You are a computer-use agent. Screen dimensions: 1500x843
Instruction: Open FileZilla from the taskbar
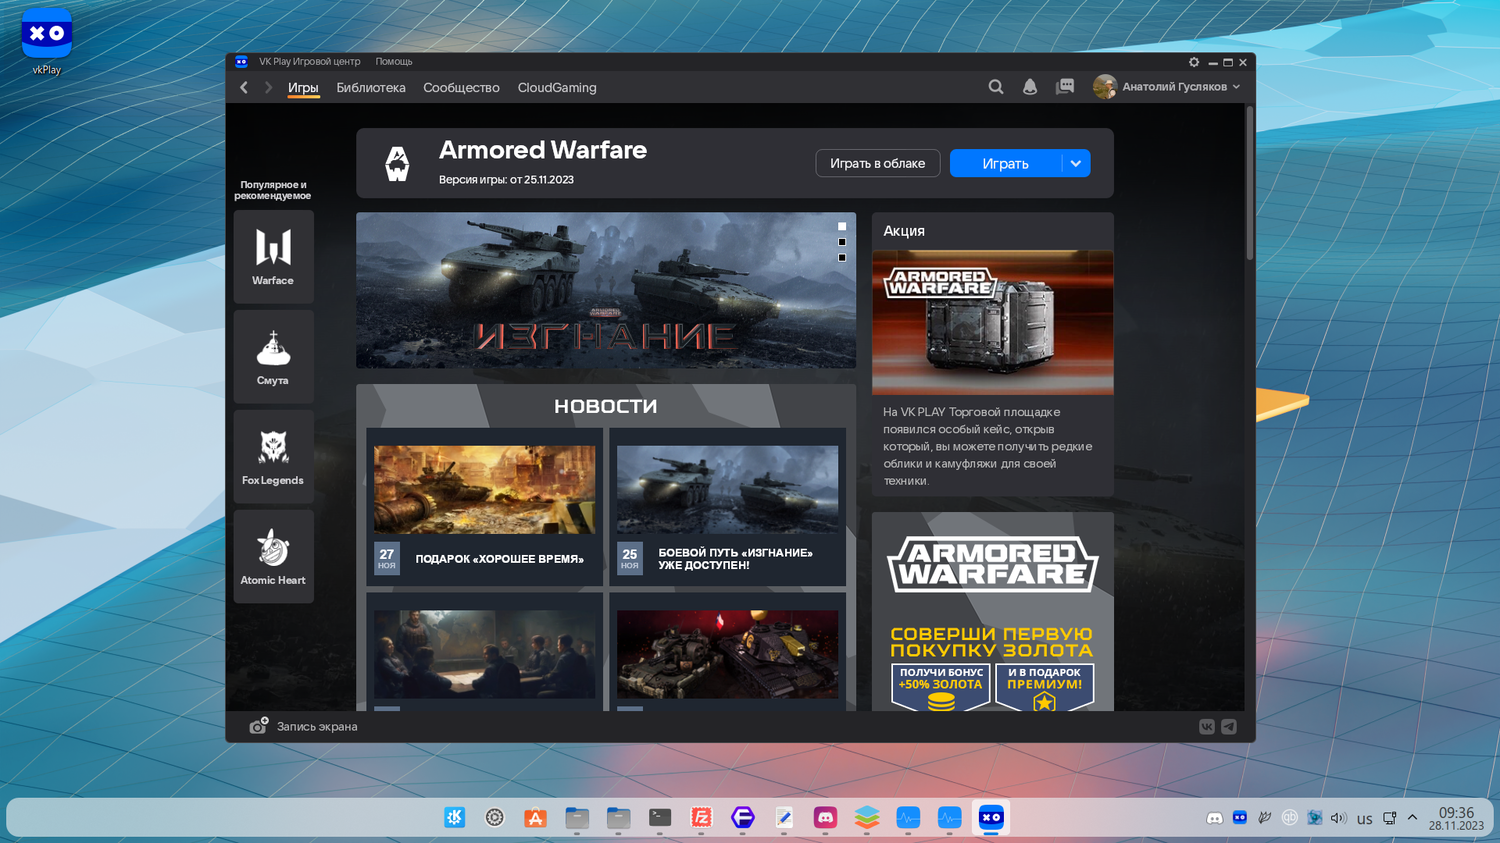701,818
